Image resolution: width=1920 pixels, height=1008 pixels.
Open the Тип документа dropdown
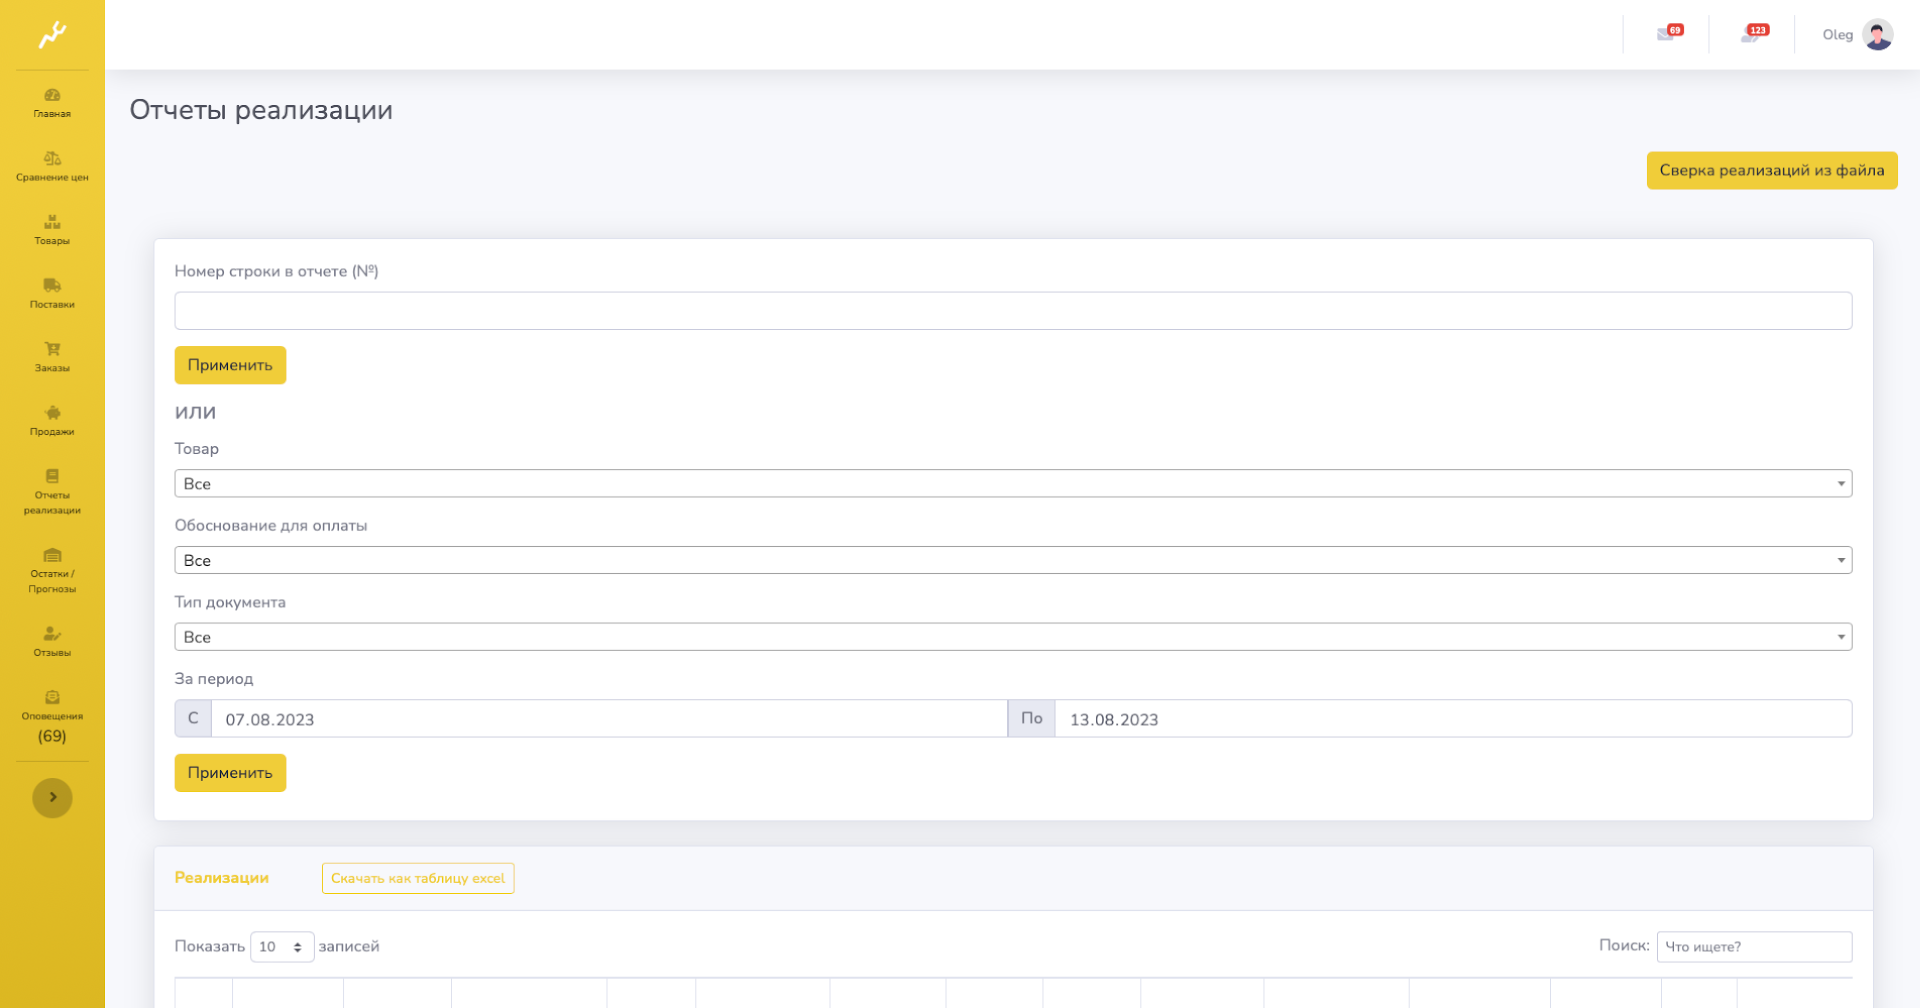tap(1013, 637)
